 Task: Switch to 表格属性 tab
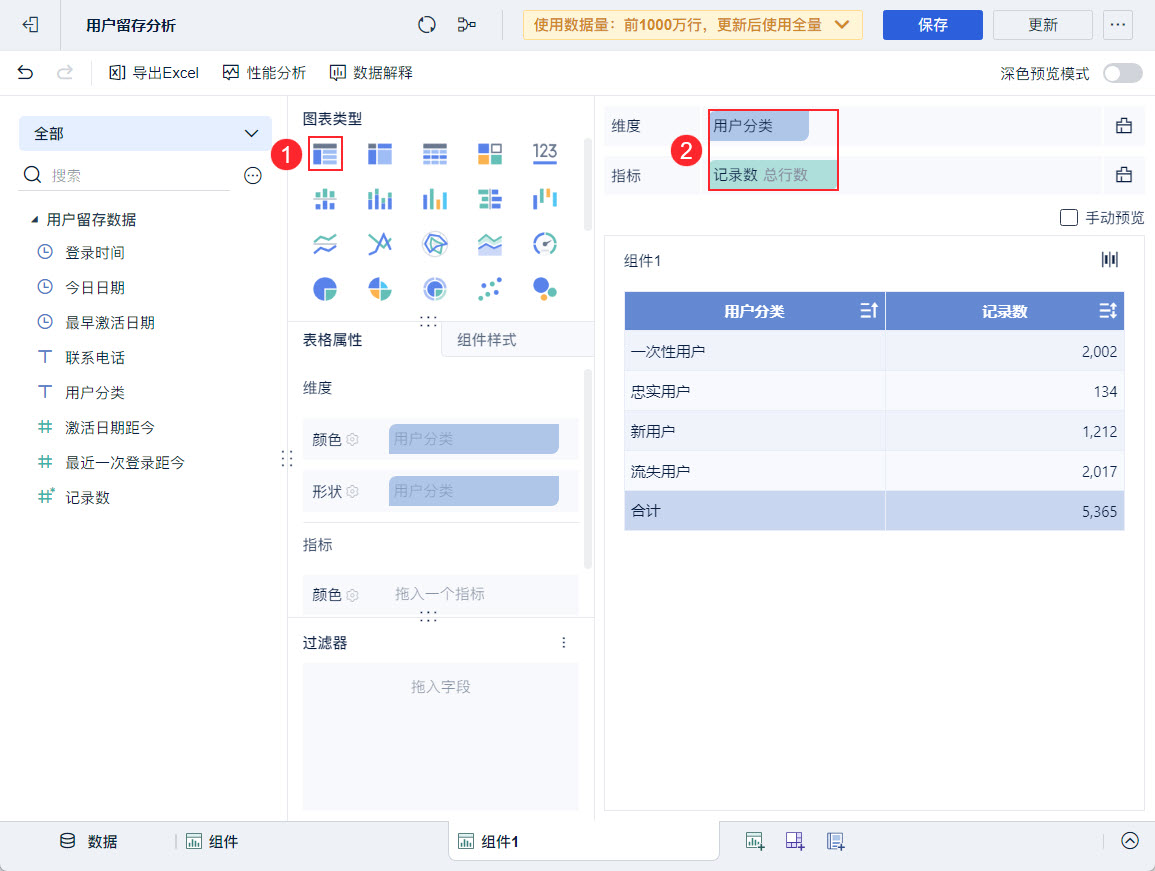coord(332,340)
